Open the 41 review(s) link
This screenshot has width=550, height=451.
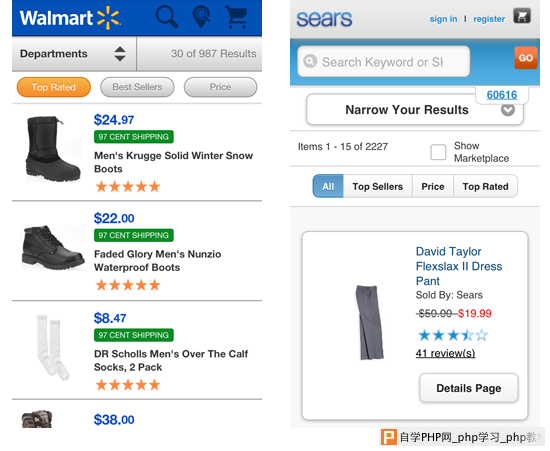(x=445, y=353)
